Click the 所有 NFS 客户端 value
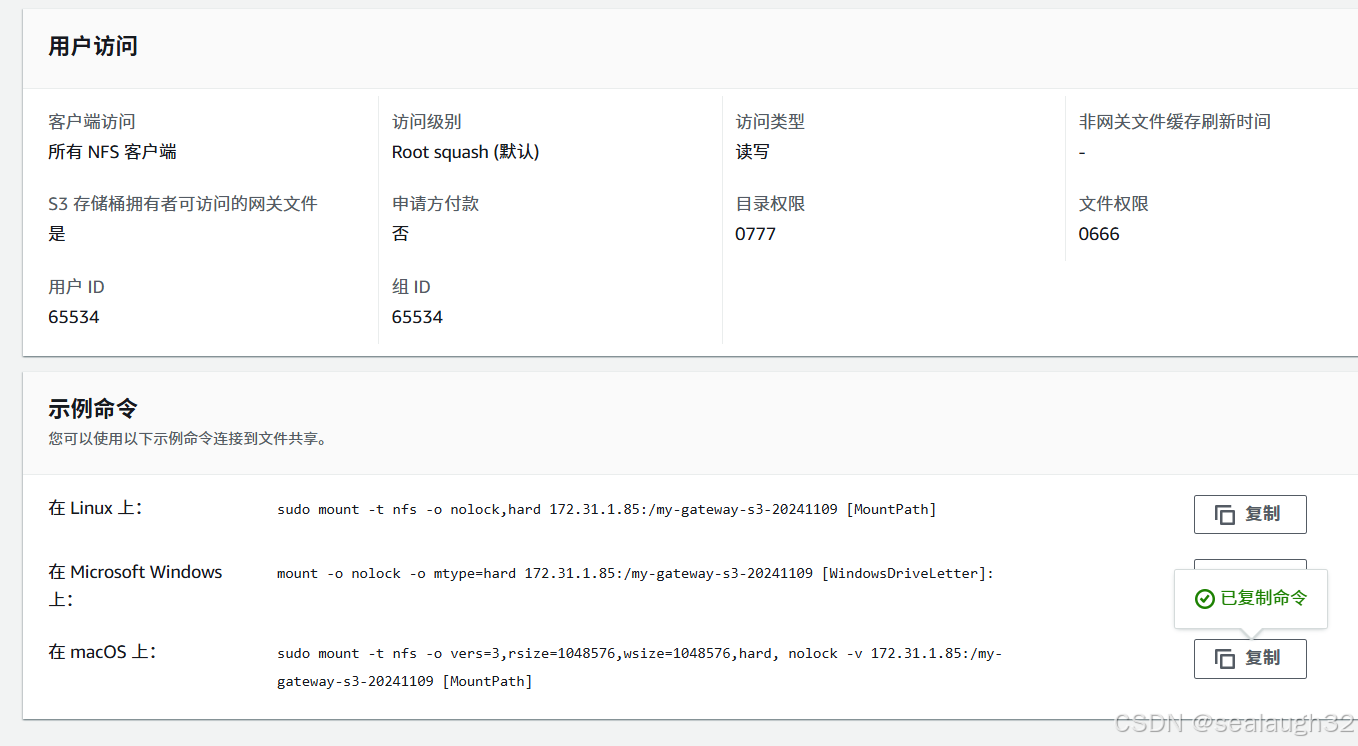The image size is (1358, 746). coord(113,152)
